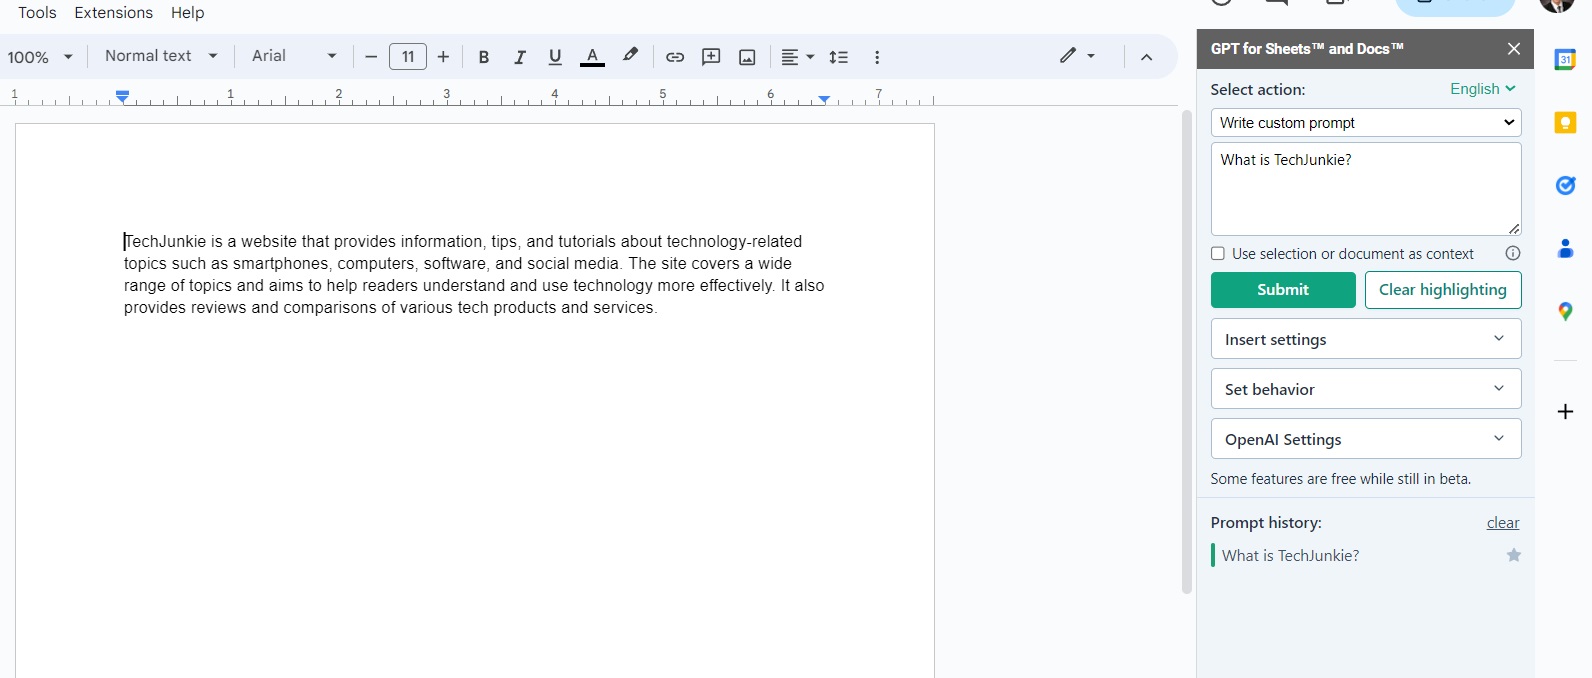Toggle underline formatting
Image resolution: width=1592 pixels, height=678 pixels.
coord(555,57)
